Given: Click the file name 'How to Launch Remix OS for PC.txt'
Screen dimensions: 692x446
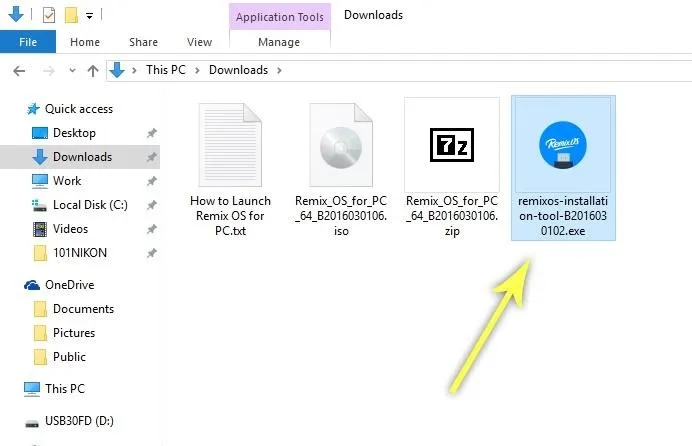Looking at the screenshot, I should [230, 216].
